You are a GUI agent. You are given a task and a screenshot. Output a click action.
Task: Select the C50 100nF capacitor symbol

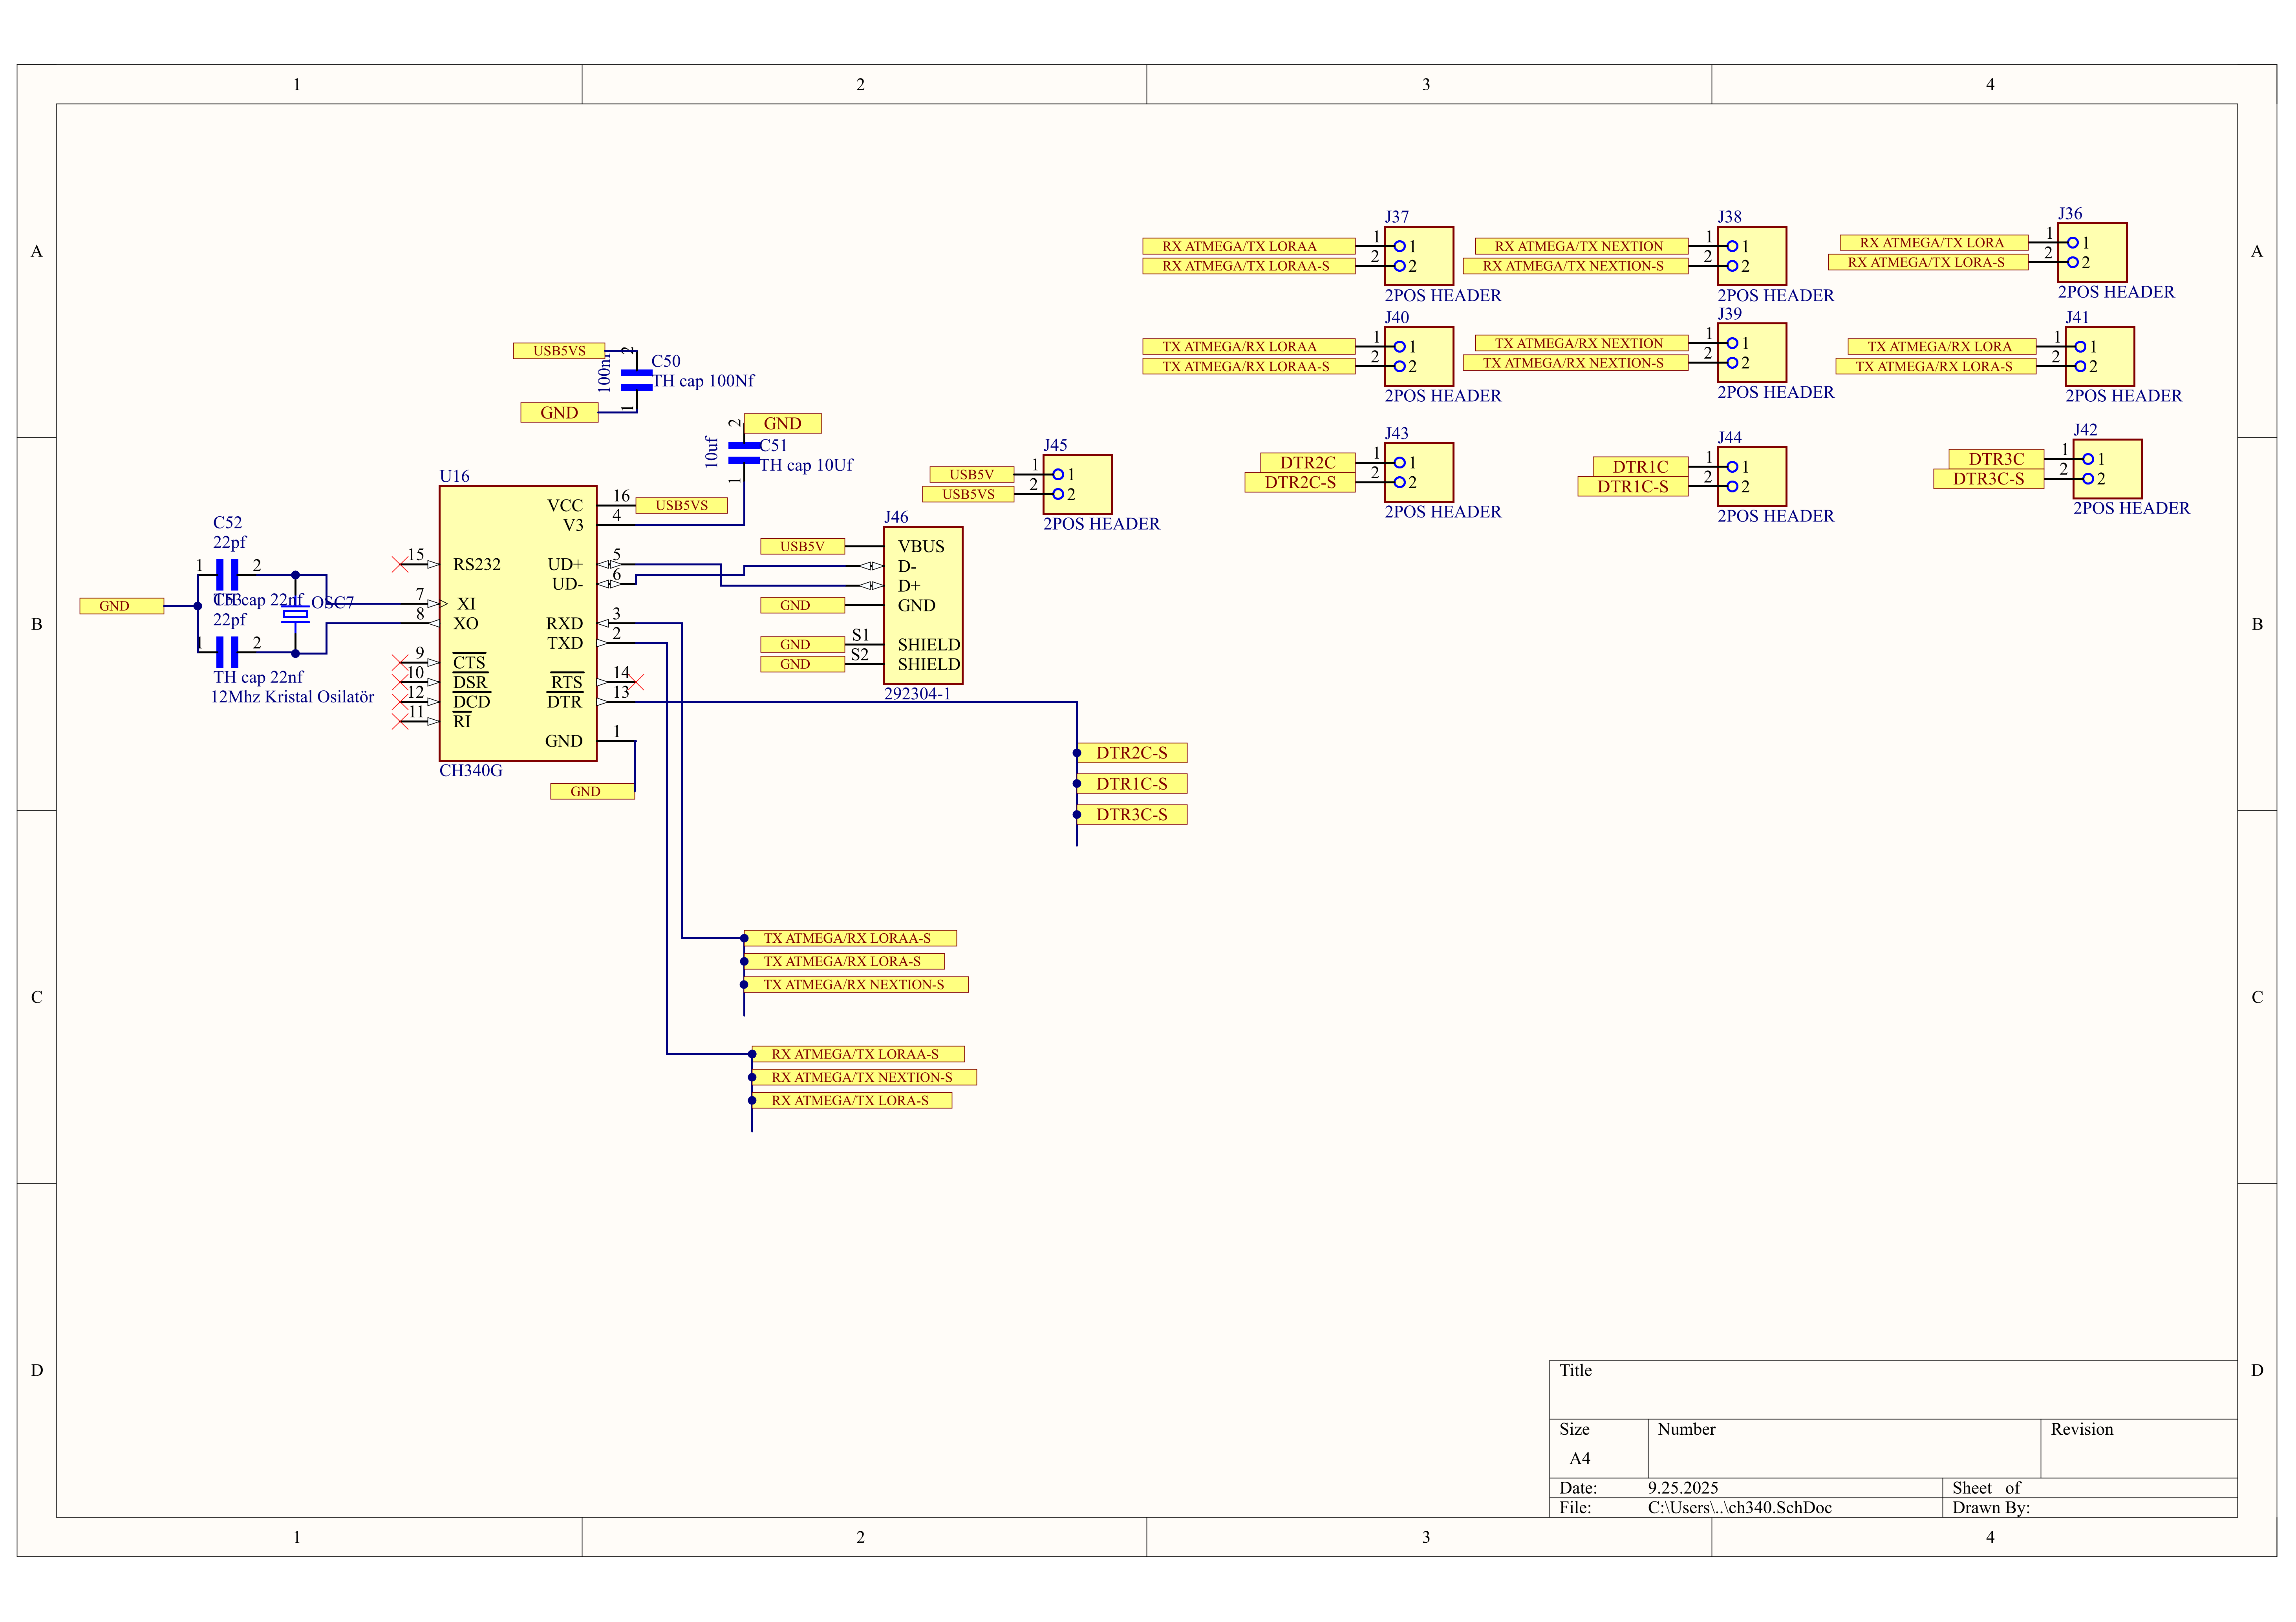pos(636,380)
